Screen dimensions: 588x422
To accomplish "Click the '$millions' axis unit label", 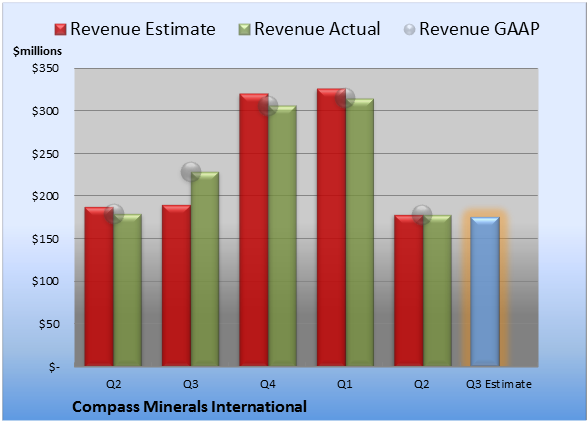I will pyautogui.click(x=37, y=51).
